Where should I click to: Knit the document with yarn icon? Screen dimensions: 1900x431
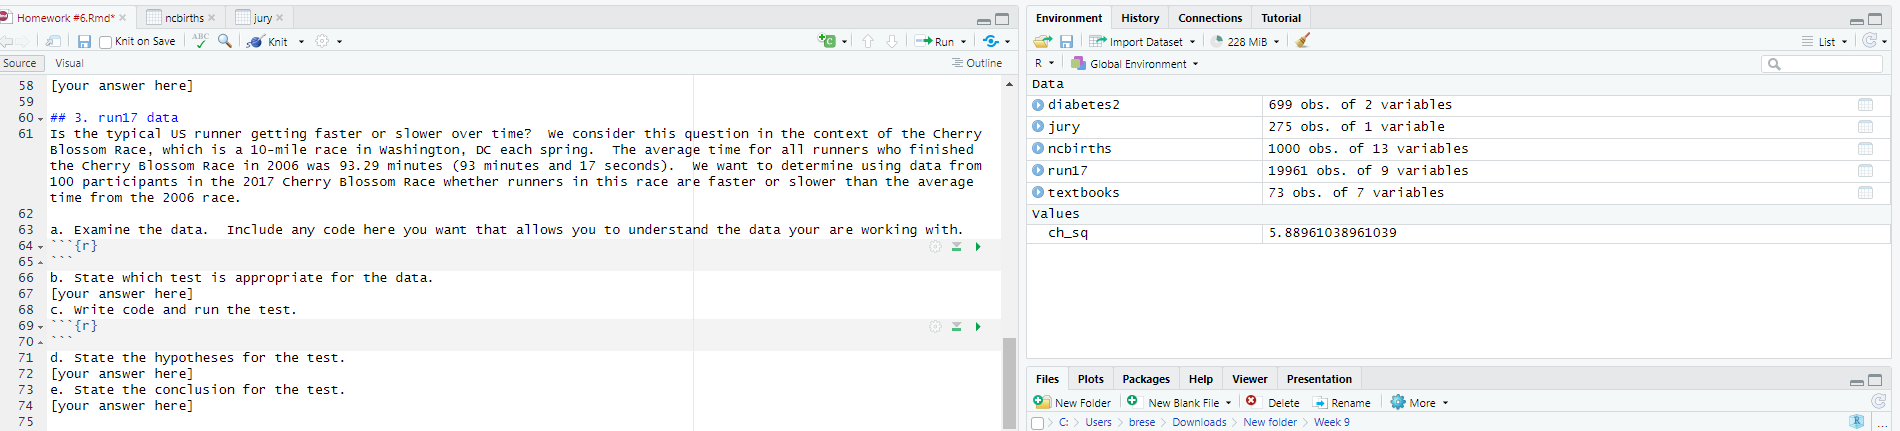coord(267,41)
